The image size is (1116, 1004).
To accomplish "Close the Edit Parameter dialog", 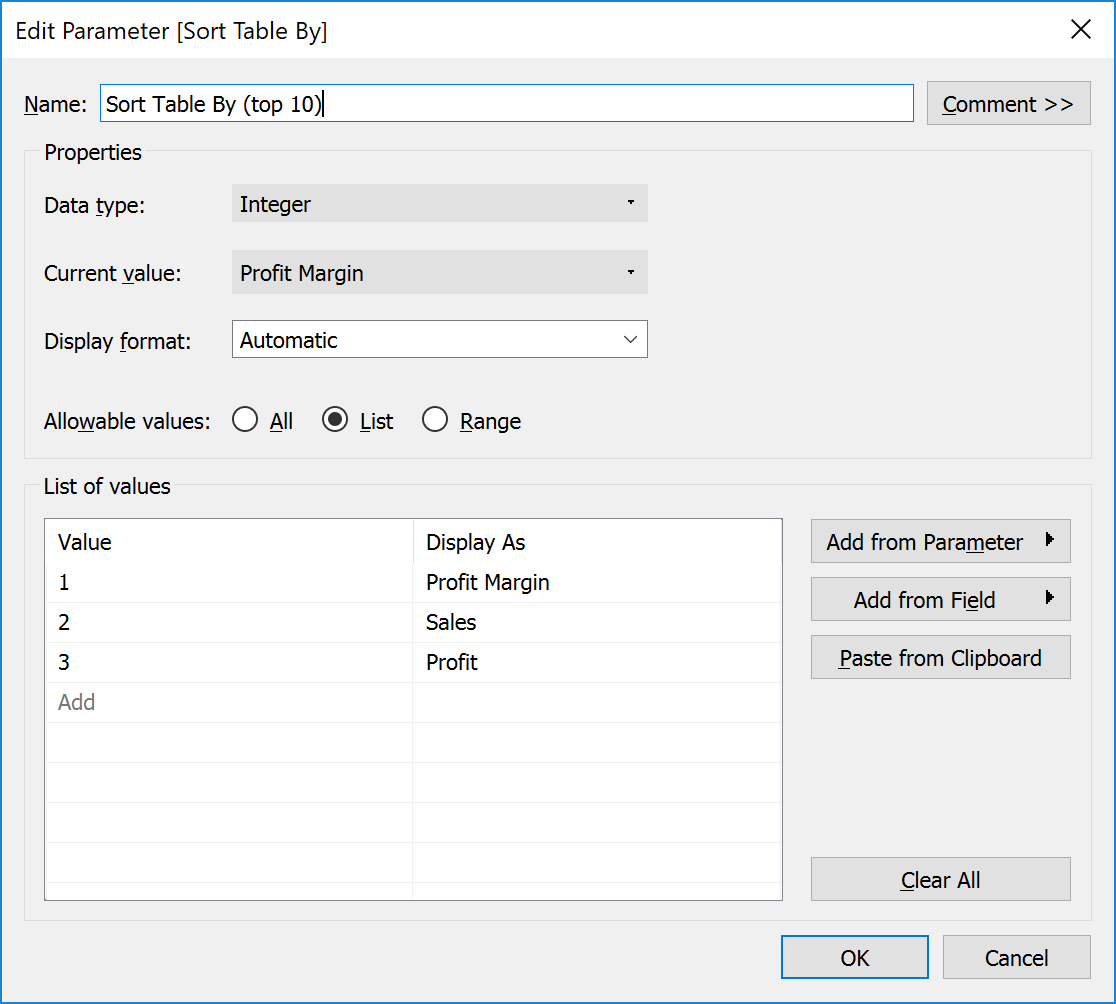I will click(x=1081, y=29).
